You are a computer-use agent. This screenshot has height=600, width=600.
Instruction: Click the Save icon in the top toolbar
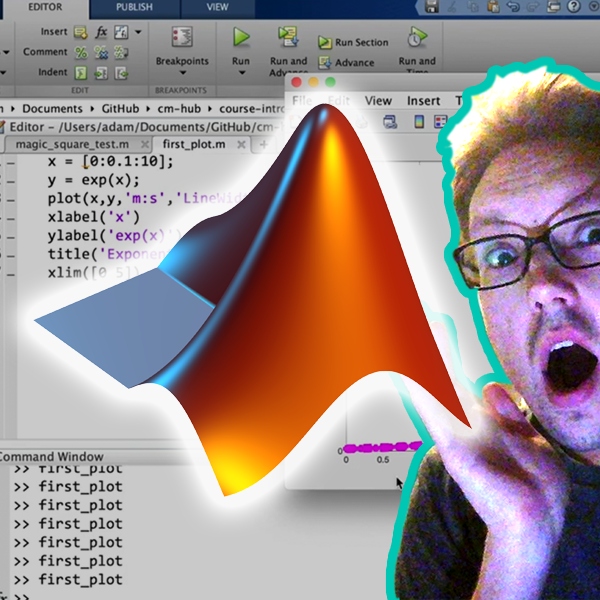(x=432, y=7)
